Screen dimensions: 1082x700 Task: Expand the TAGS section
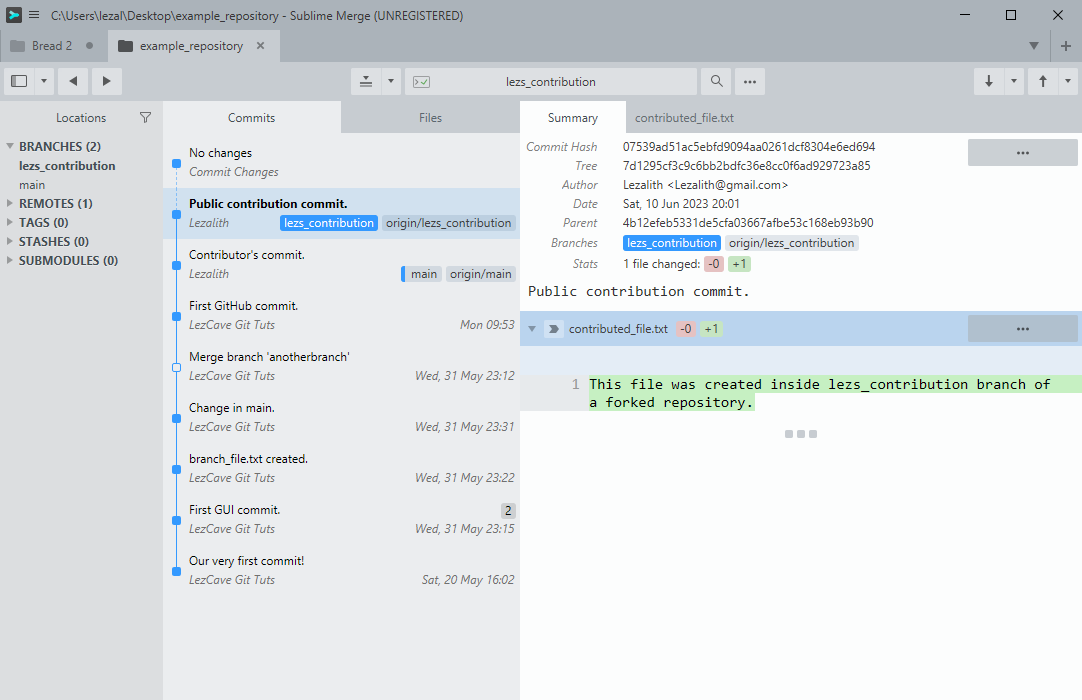tap(10, 222)
